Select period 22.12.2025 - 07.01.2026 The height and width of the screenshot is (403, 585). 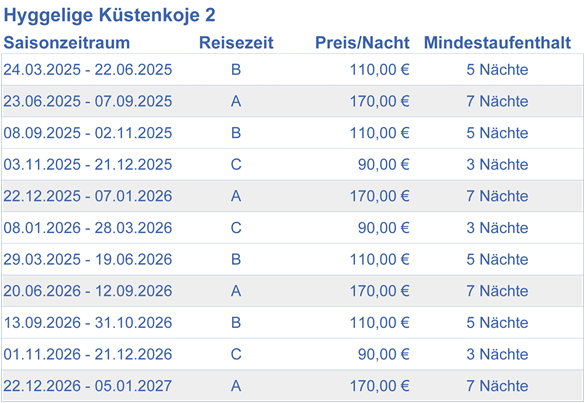[88, 196]
